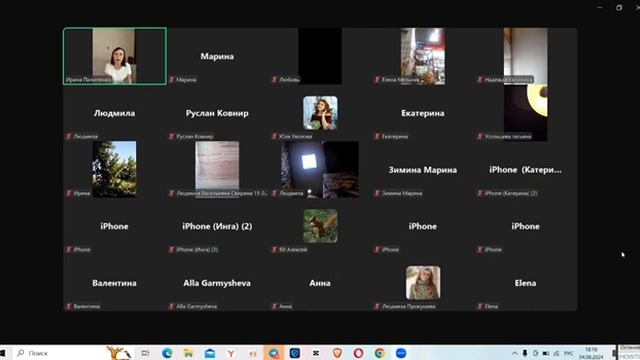Open Mail app from the taskbar

tap(210, 353)
